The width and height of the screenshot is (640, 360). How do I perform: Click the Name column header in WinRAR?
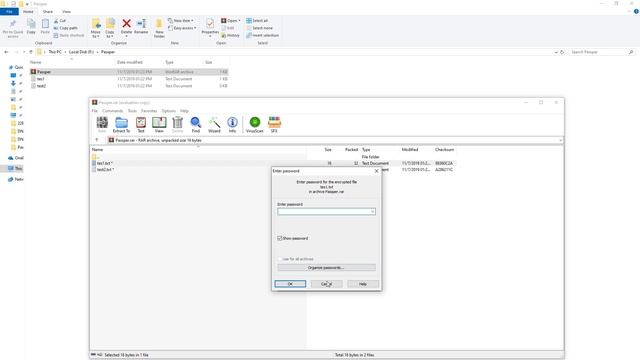tap(97, 149)
